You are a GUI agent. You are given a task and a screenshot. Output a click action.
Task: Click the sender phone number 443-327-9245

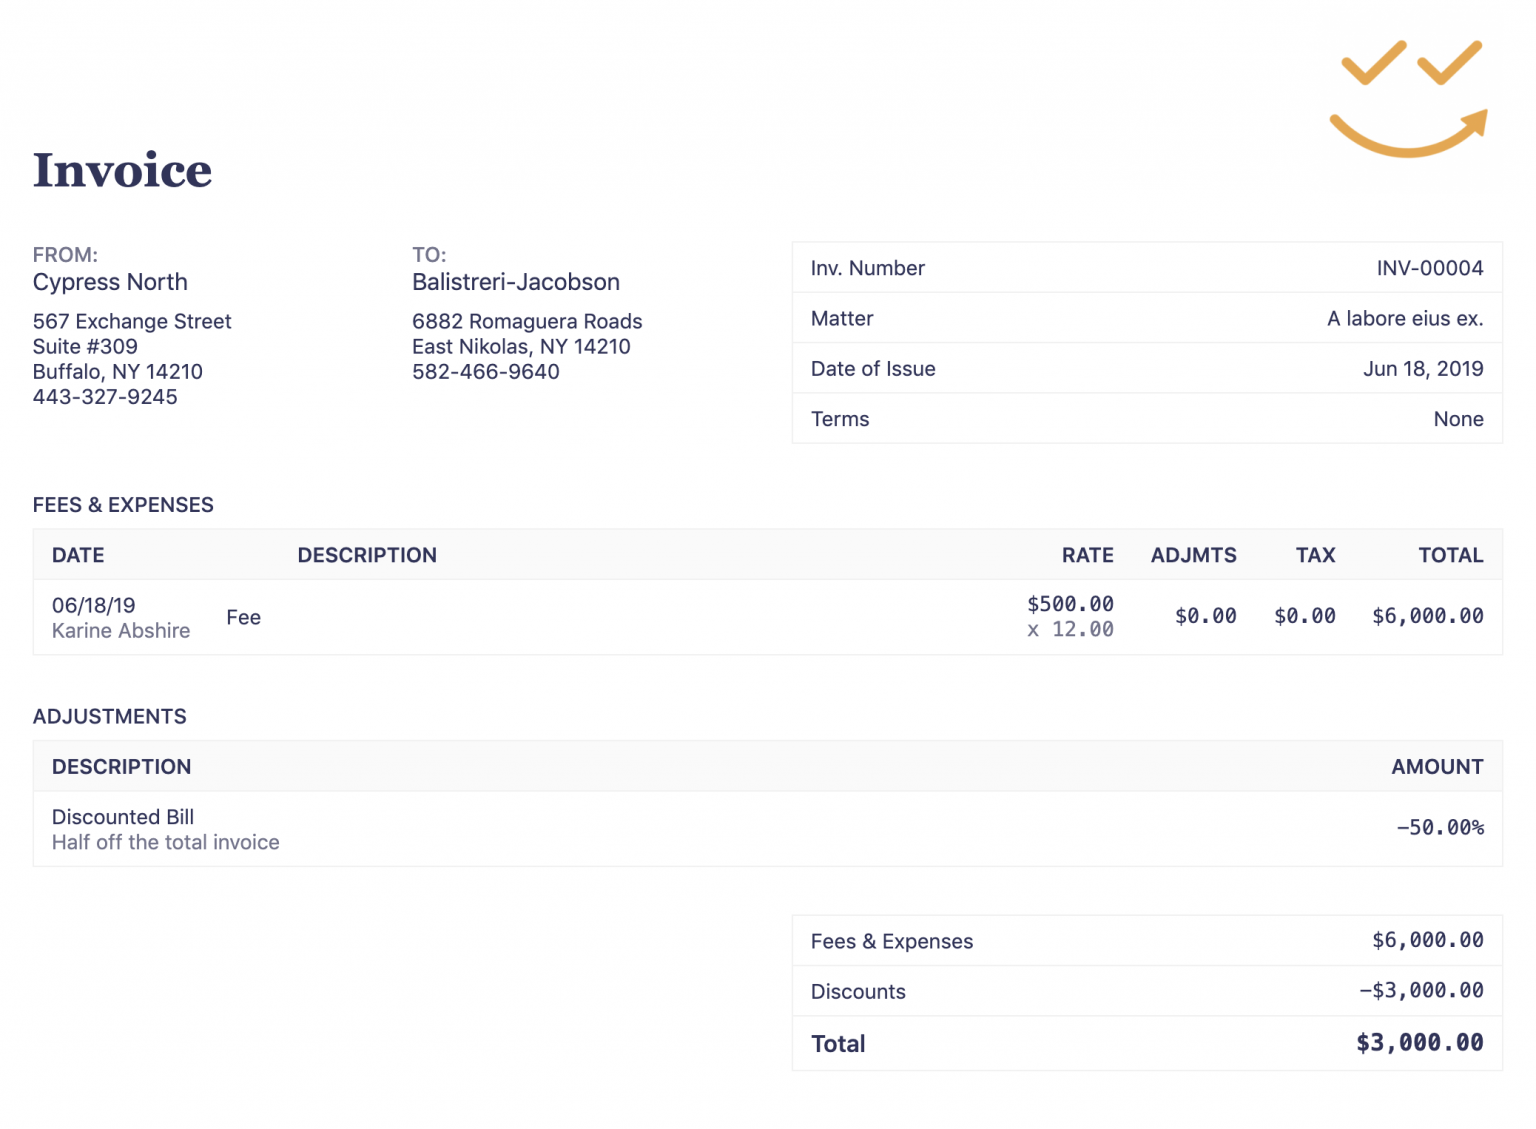coord(105,397)
